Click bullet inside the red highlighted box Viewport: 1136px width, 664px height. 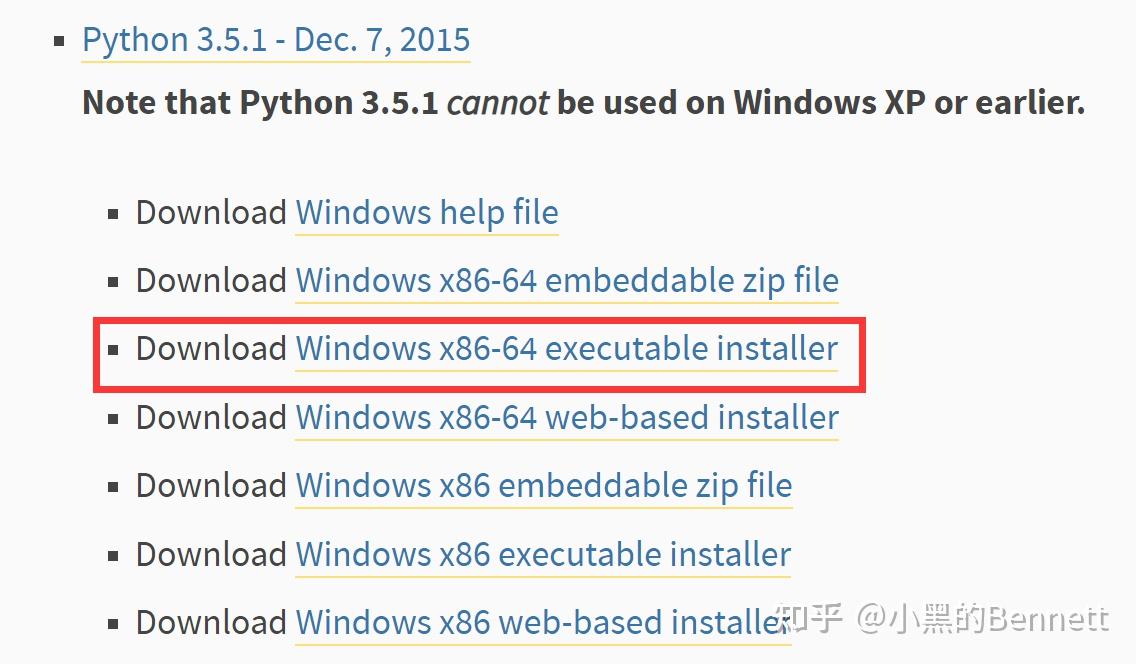(x=113, y=350)
